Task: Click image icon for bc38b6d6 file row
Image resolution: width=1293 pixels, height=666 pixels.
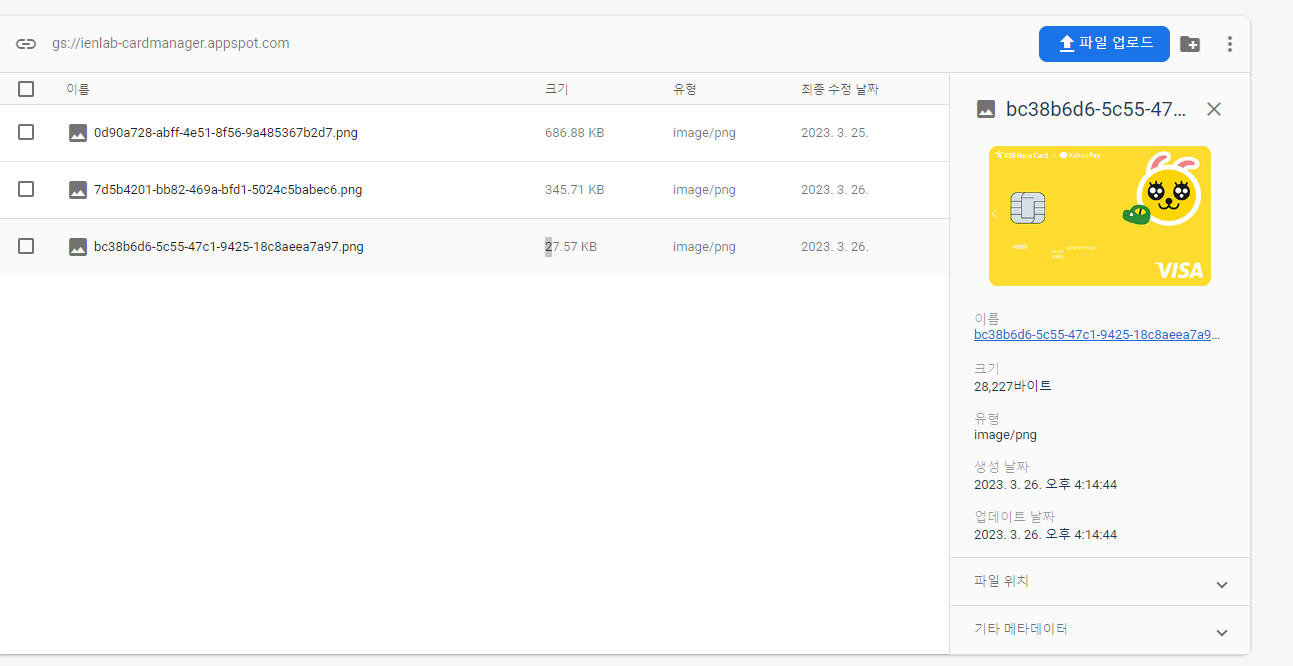Action: point(78,247)
